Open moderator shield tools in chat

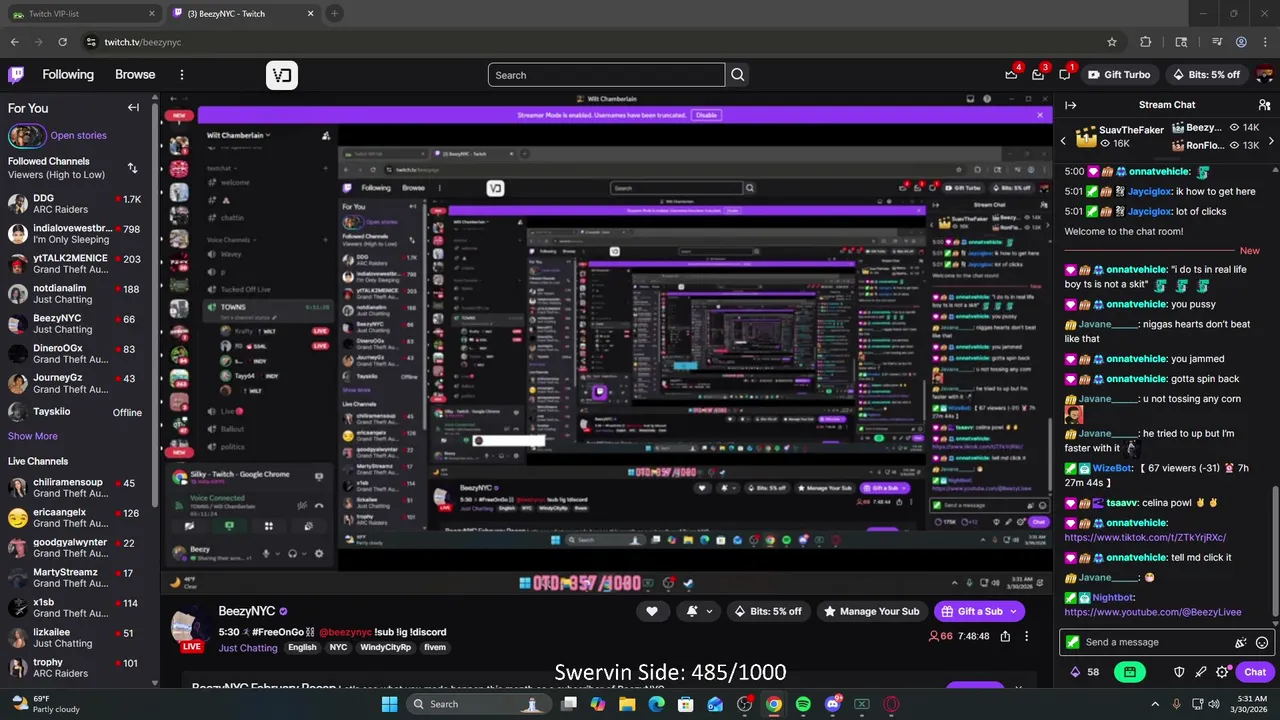pyautogui.click(x=1179, y=672)
